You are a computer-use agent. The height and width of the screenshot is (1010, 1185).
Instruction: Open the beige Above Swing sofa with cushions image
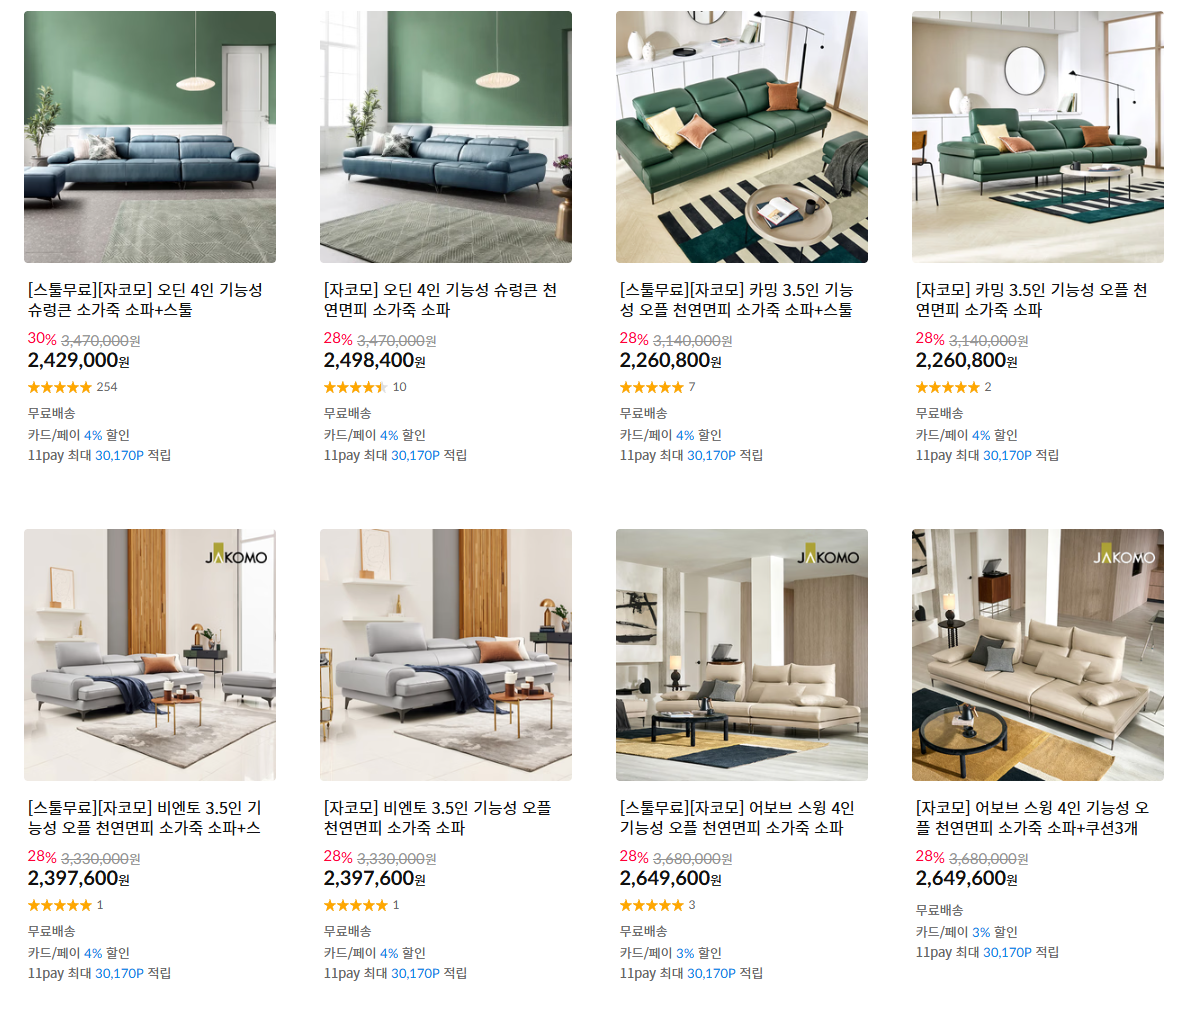(x=1038, y=655)
